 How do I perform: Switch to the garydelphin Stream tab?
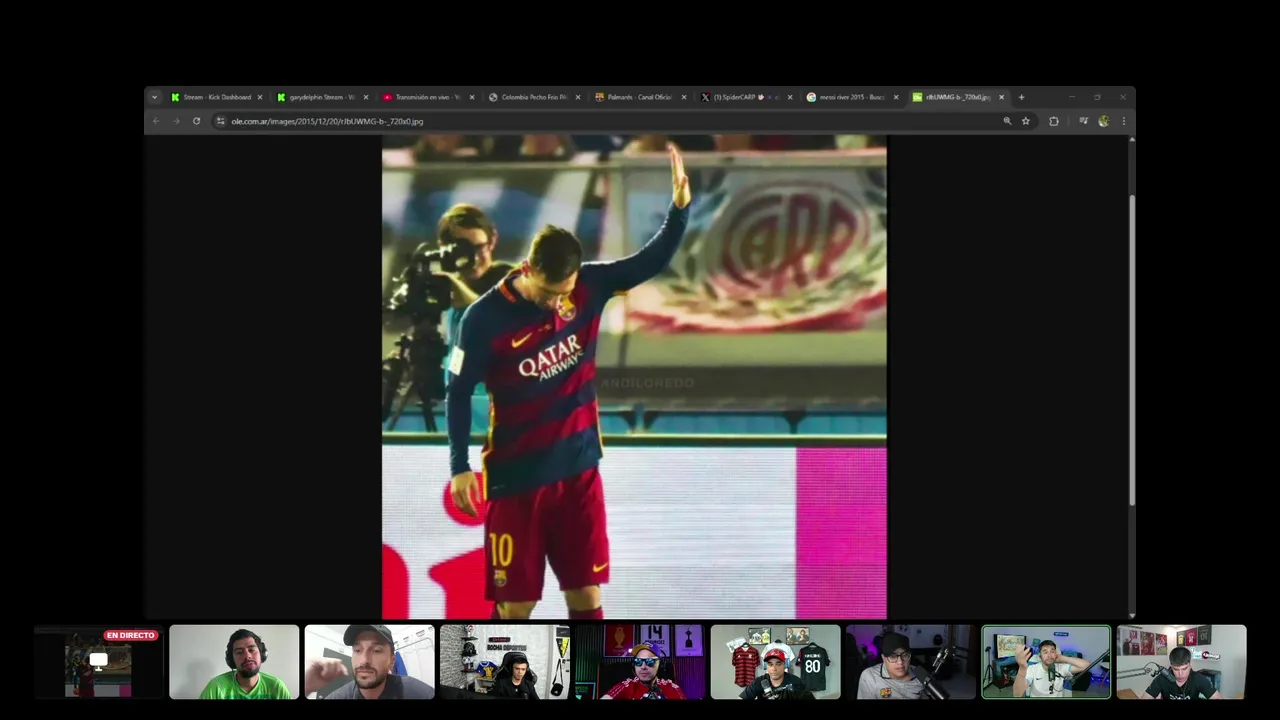tap(322, 97)
